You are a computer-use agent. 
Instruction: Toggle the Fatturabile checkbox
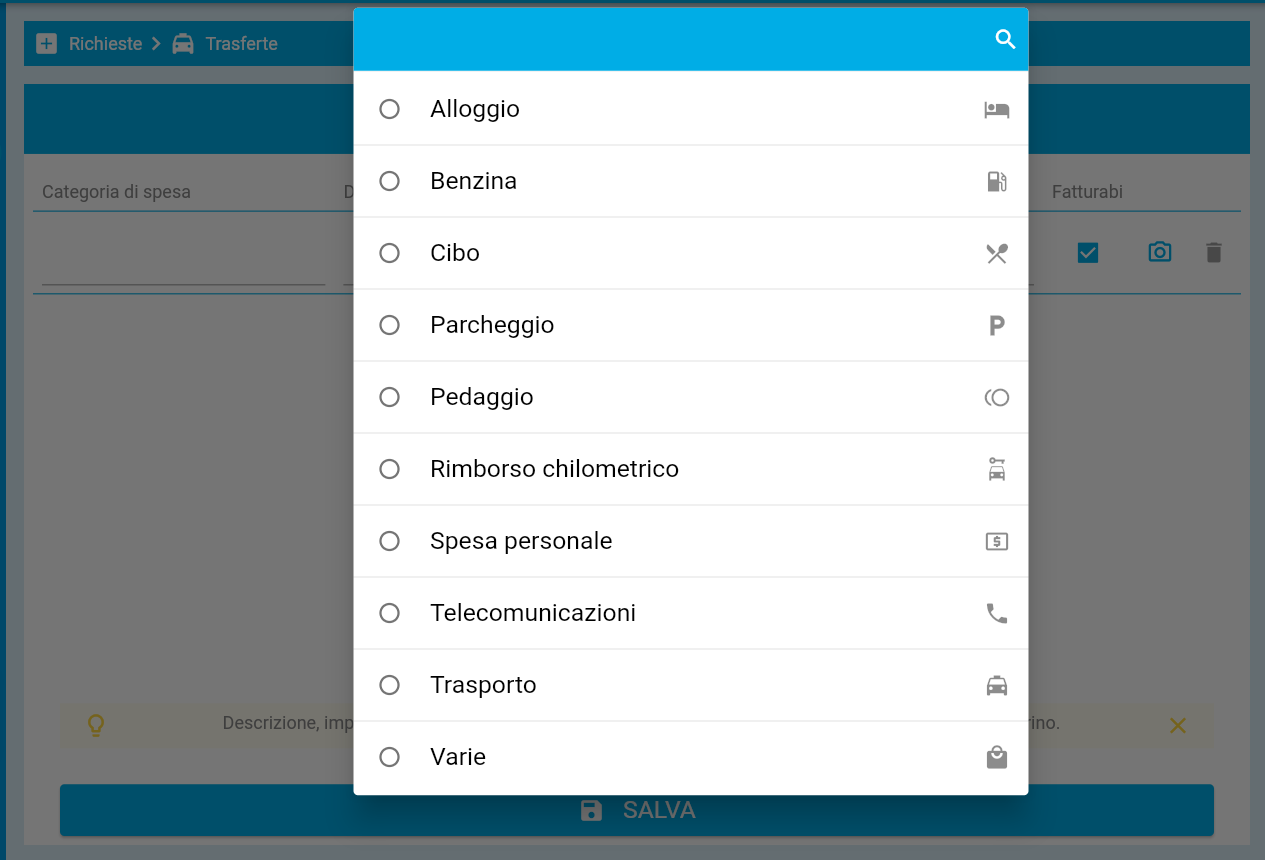tap(1088, 253)
